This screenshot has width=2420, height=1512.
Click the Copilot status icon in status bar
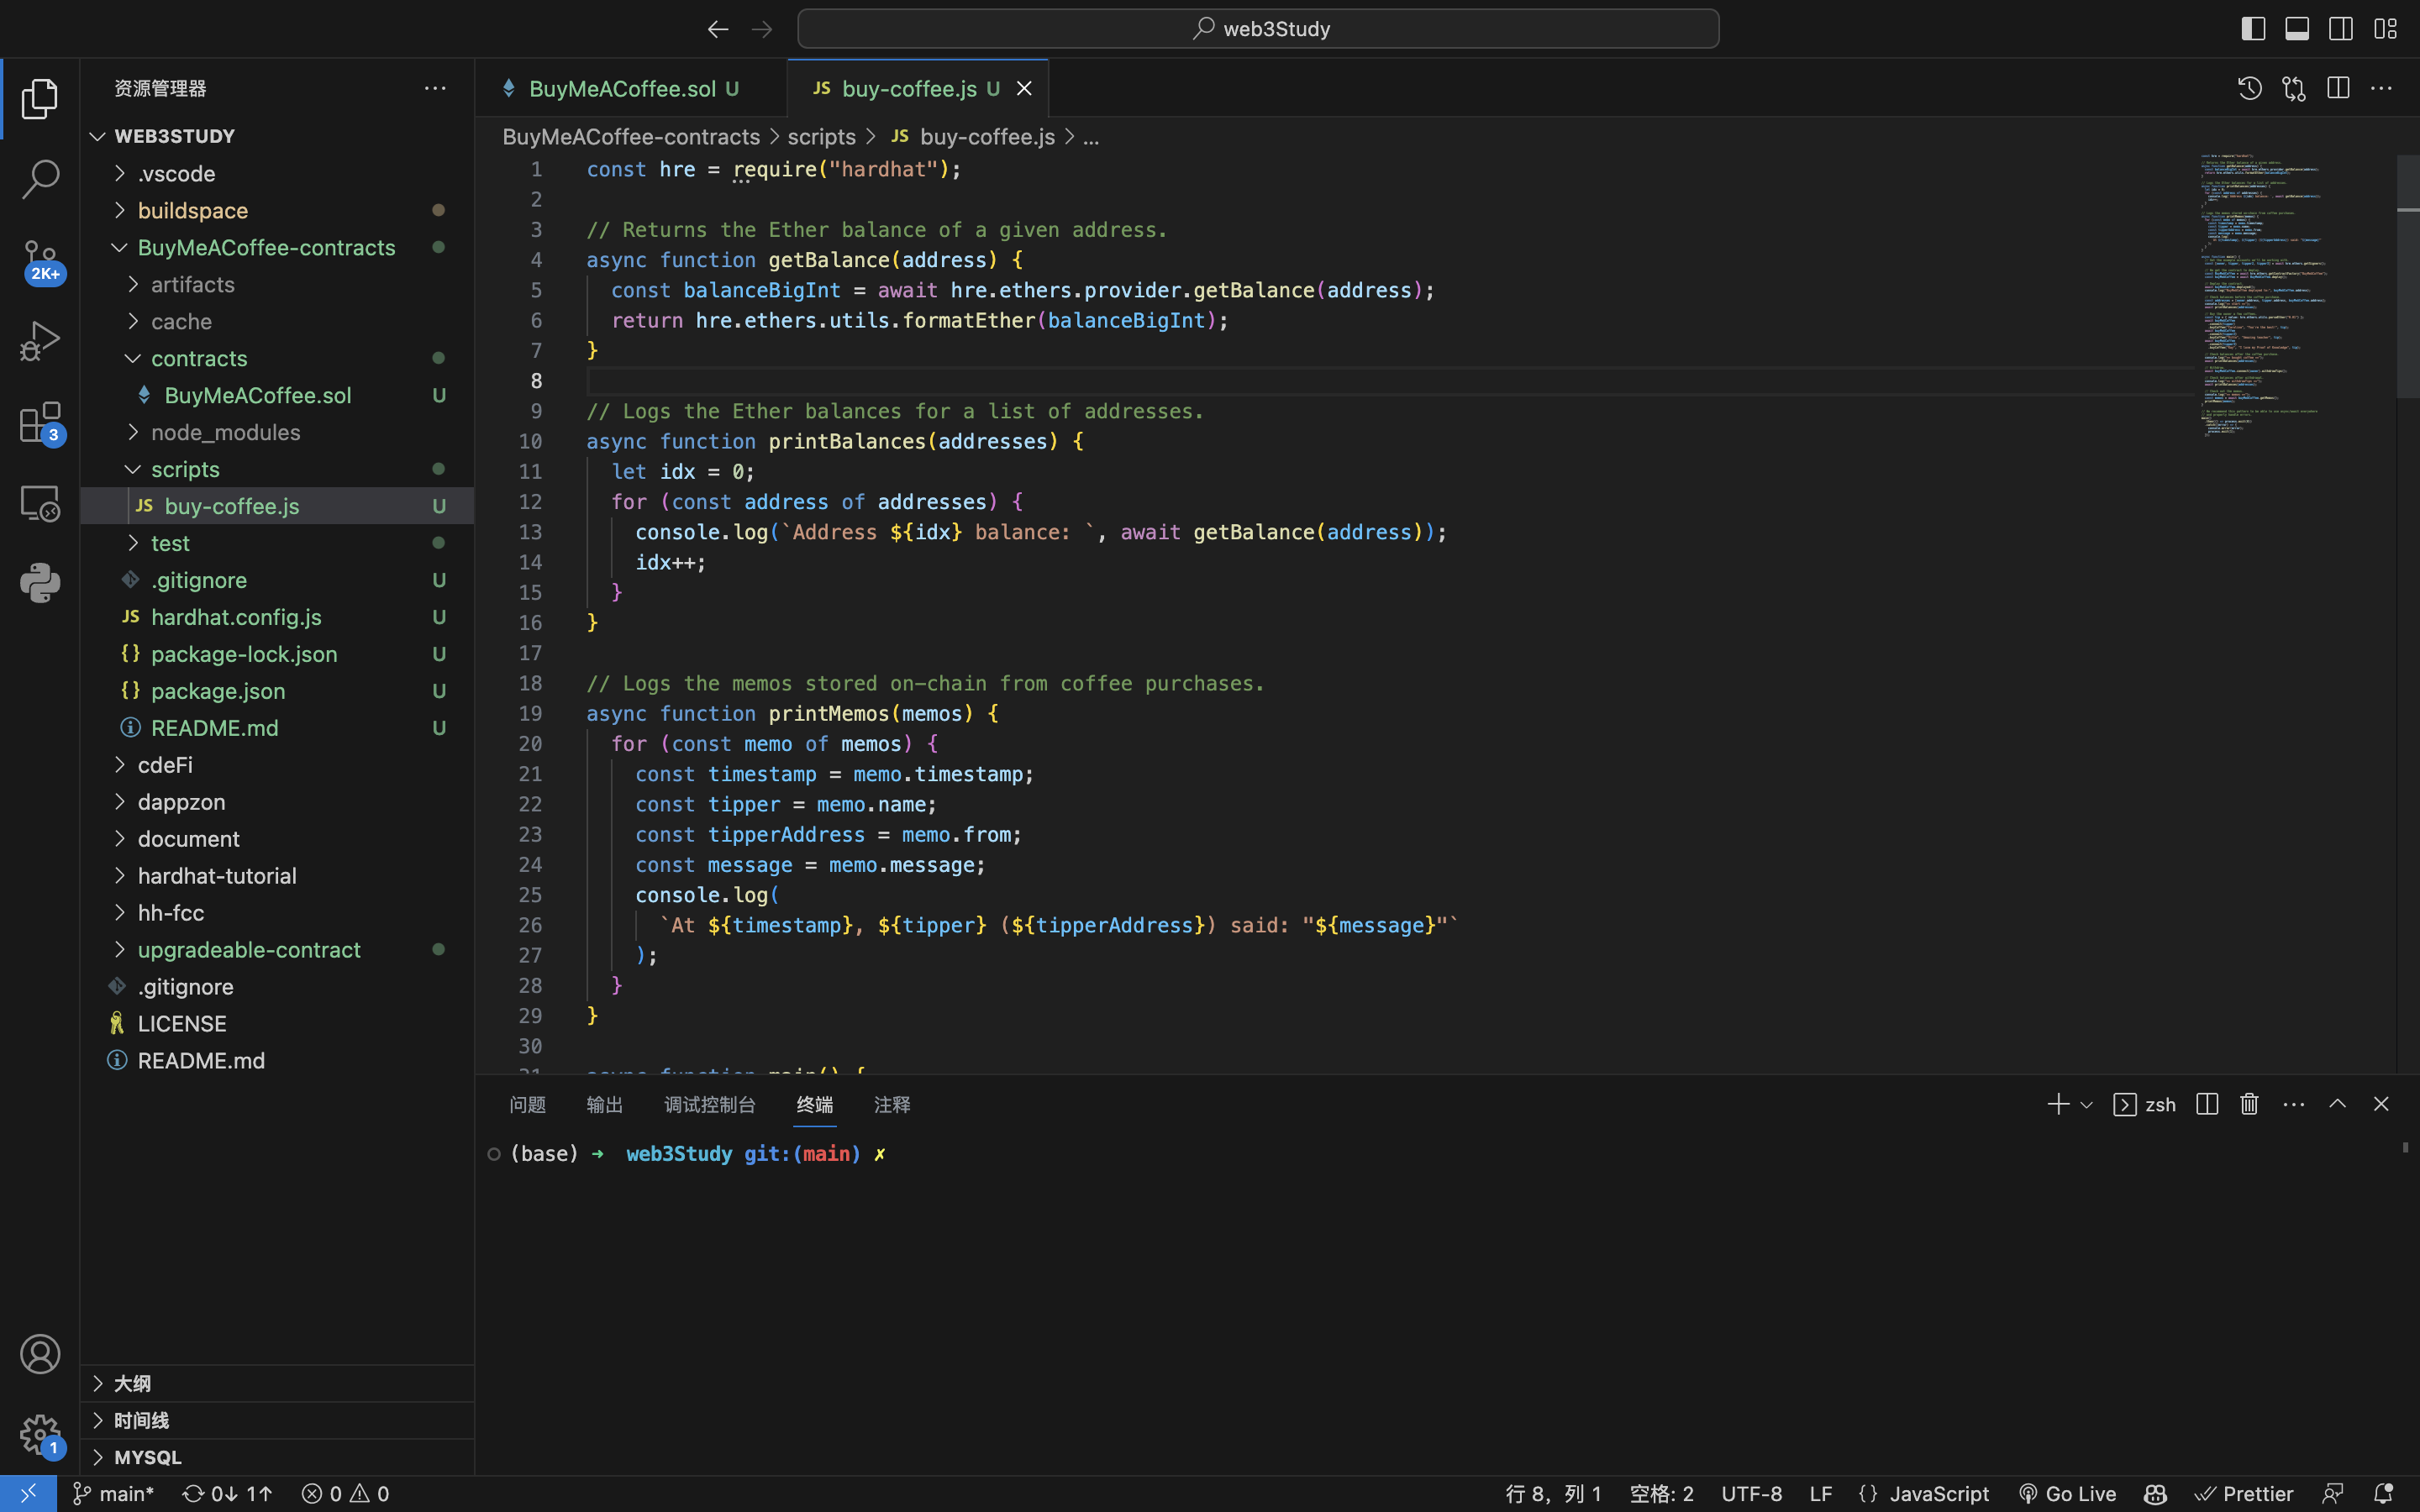pyautogui.click(x=2155, y=1494)
